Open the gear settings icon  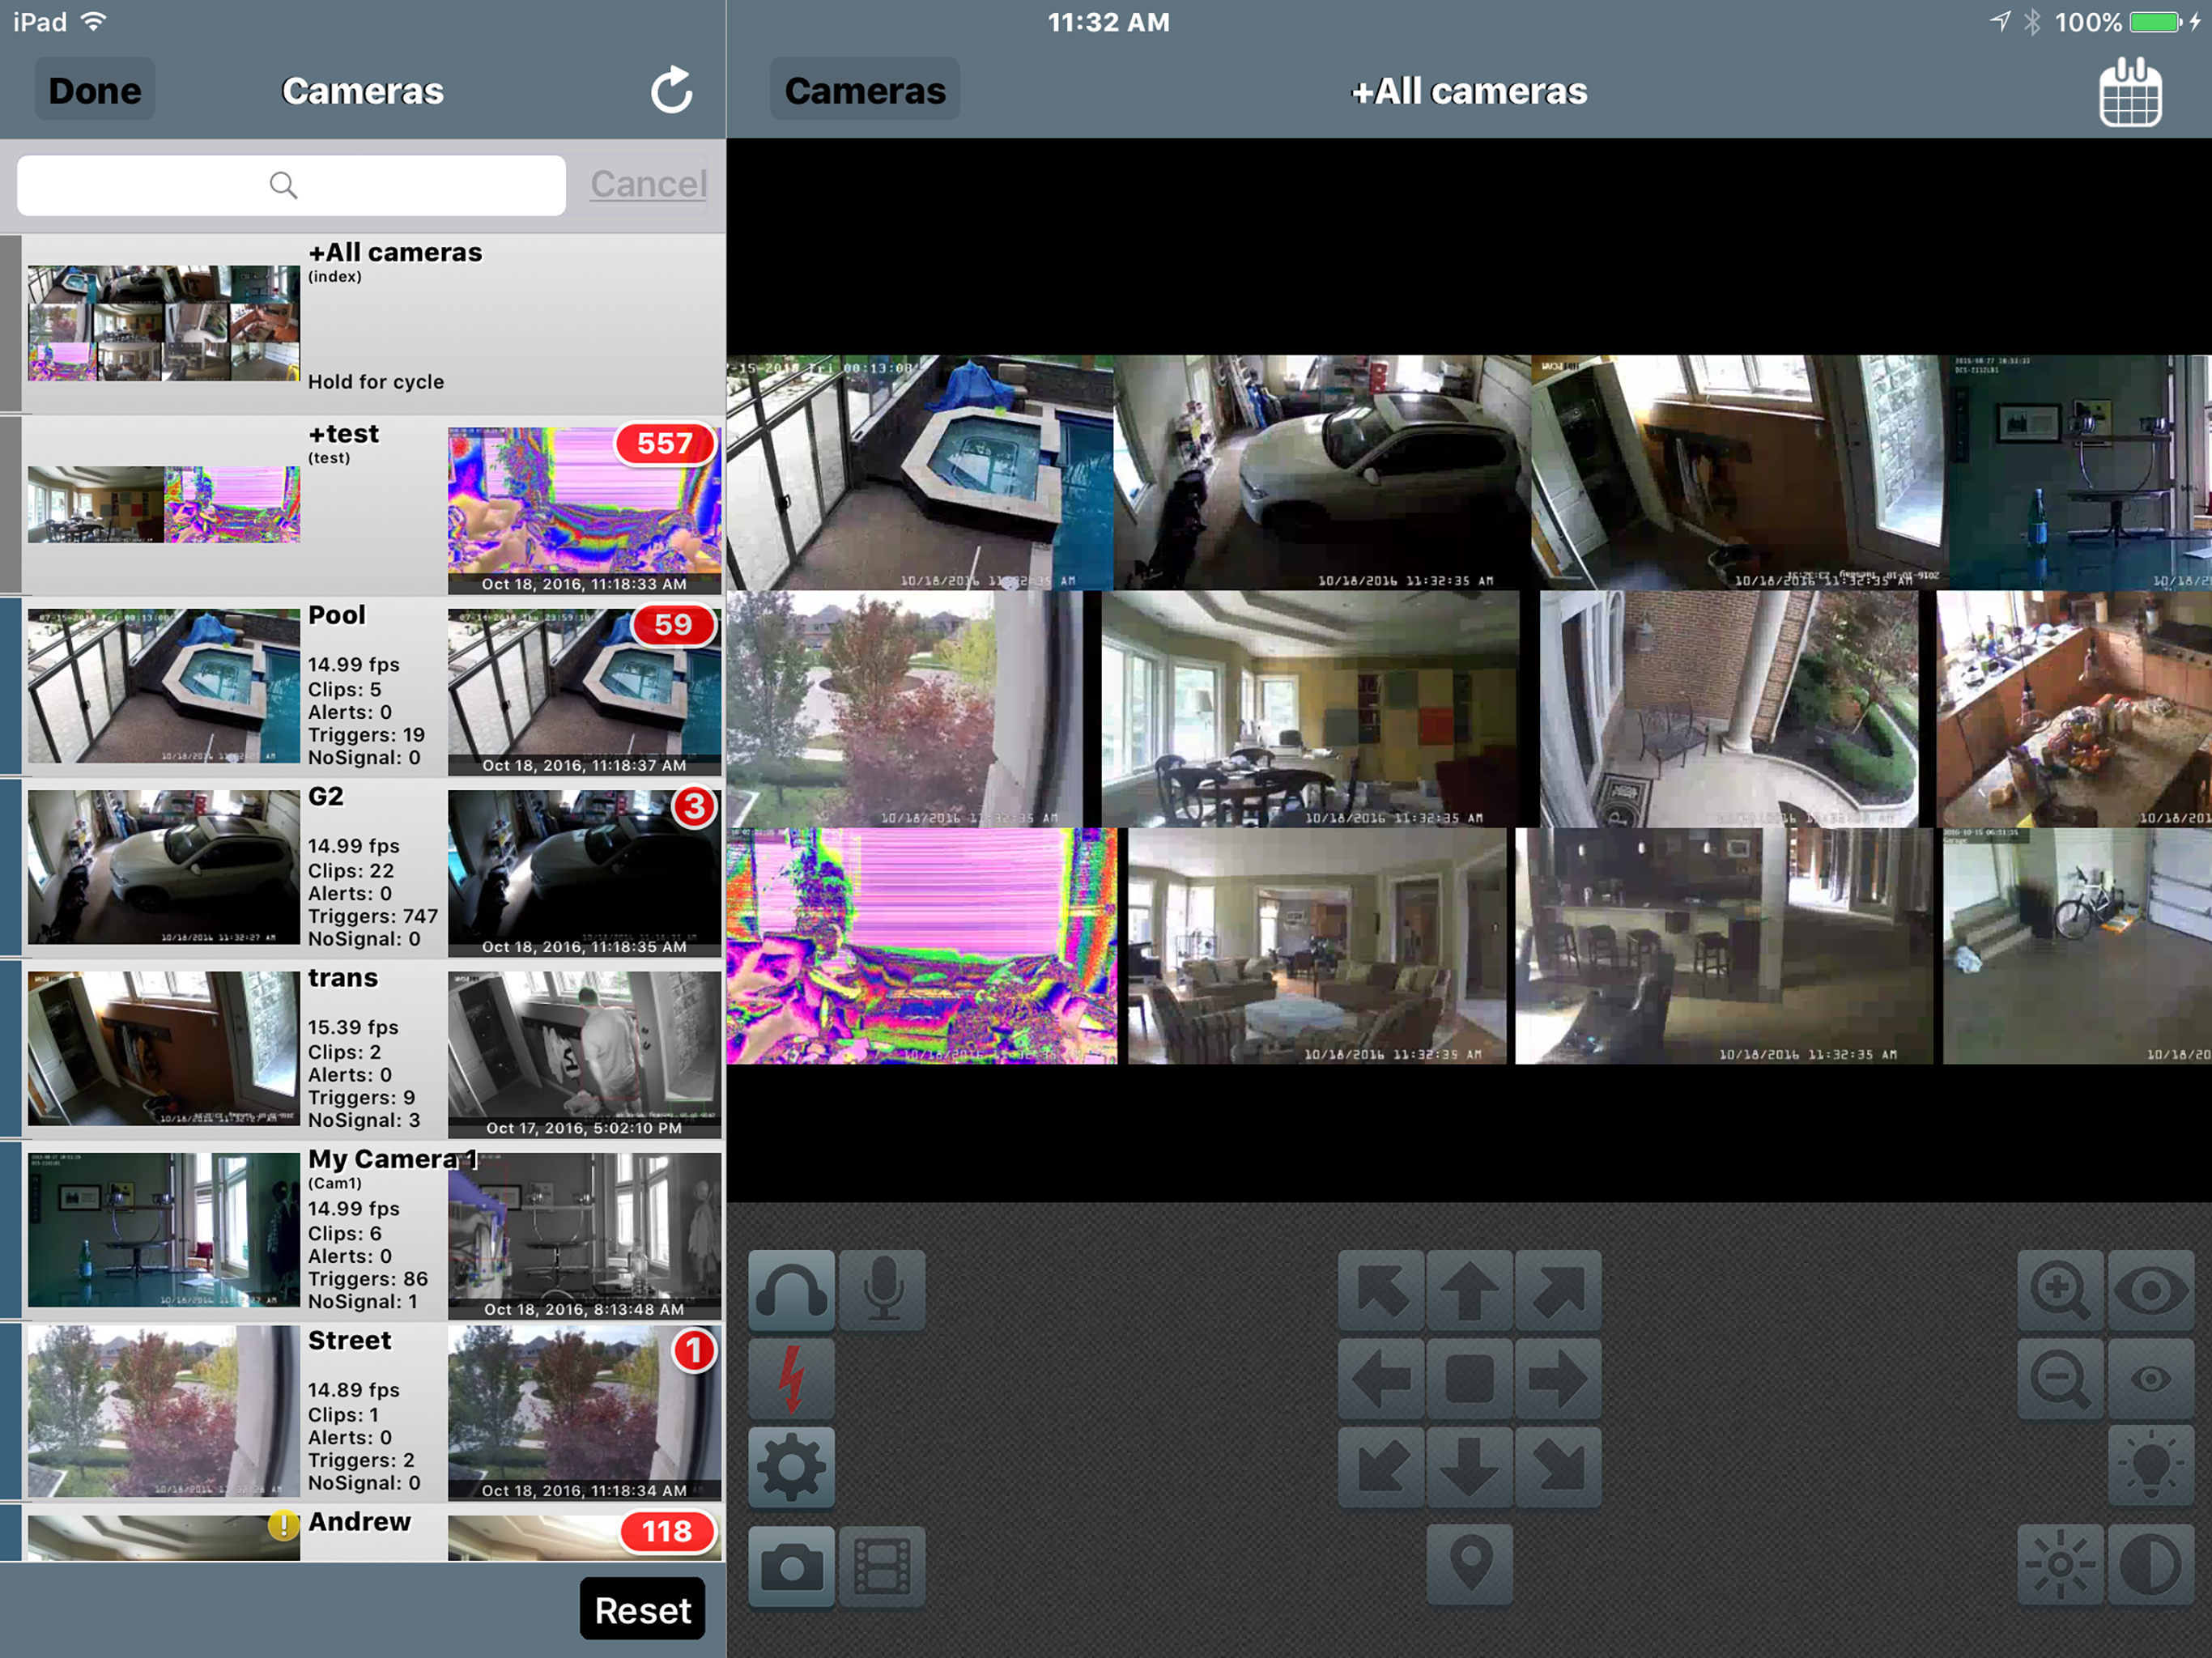pos(791,1467)
